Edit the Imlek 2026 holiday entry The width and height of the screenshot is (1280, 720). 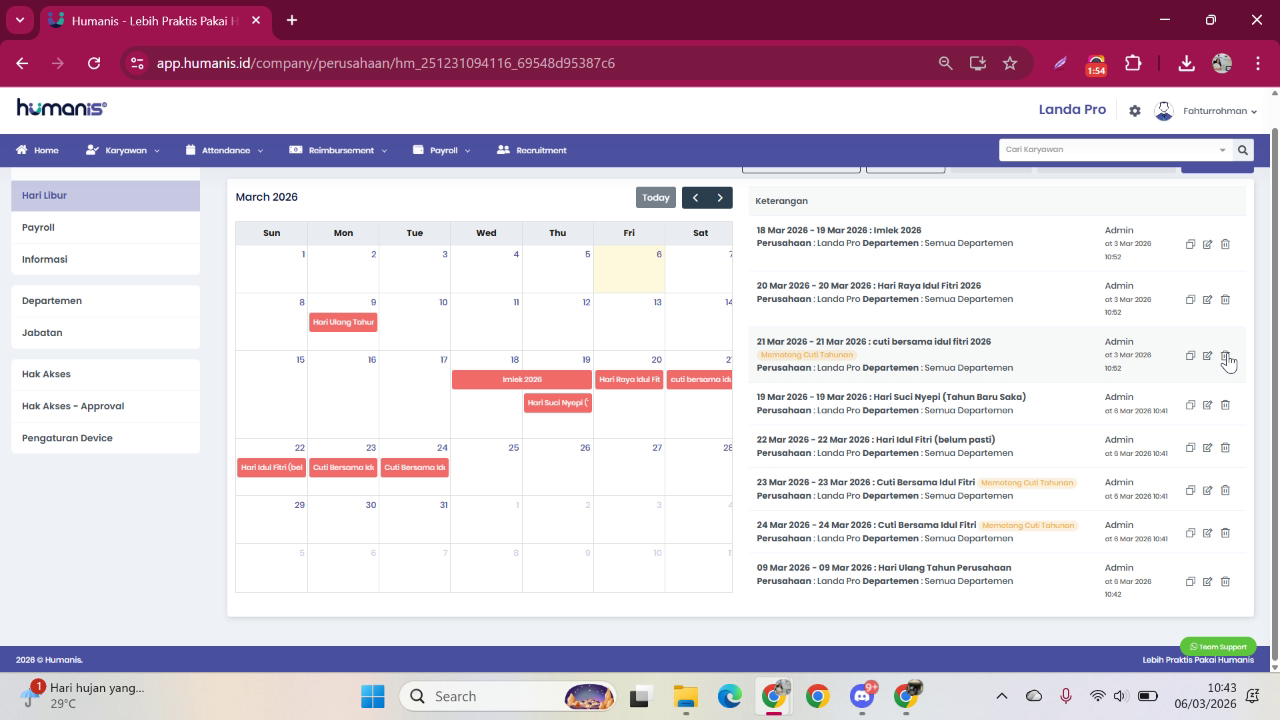1207,244
